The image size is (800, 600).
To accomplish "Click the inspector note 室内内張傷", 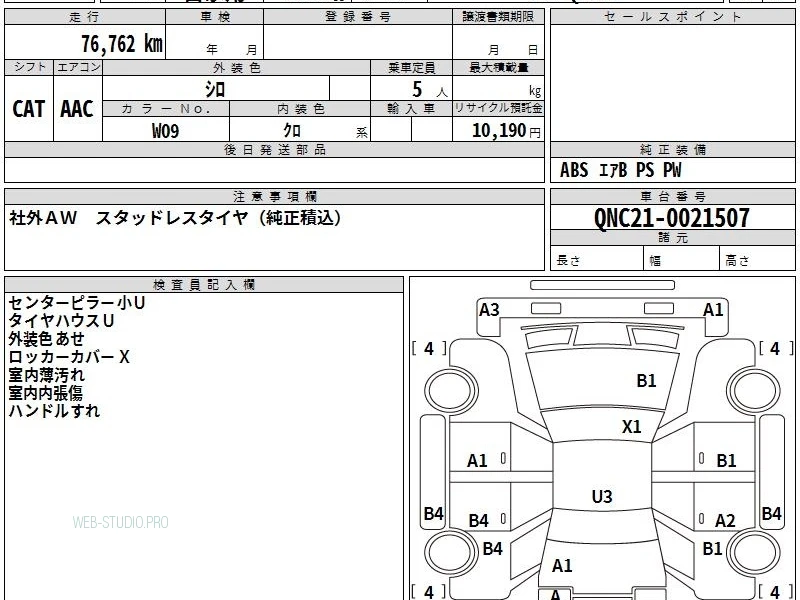I will (45, 393).
